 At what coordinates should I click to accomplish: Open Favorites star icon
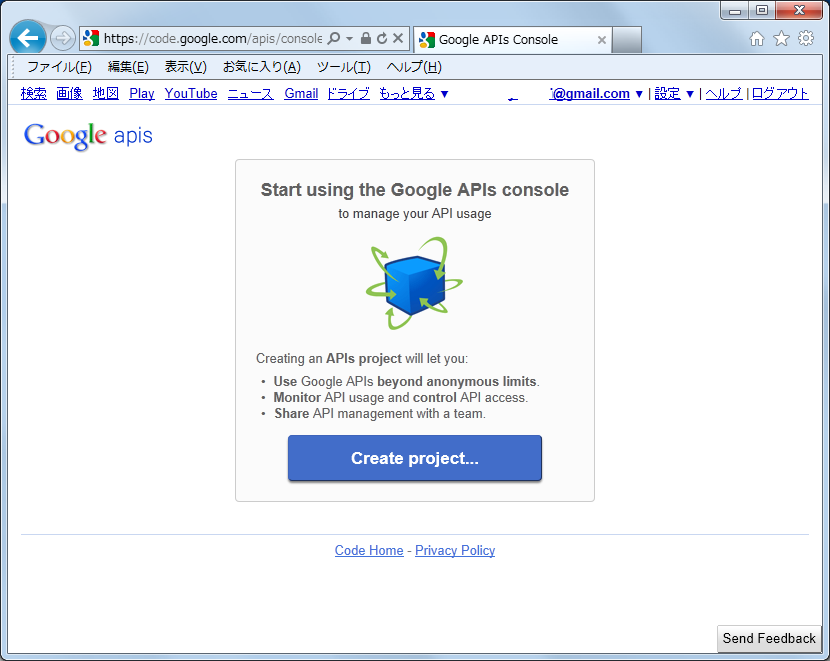pos(781,39)
